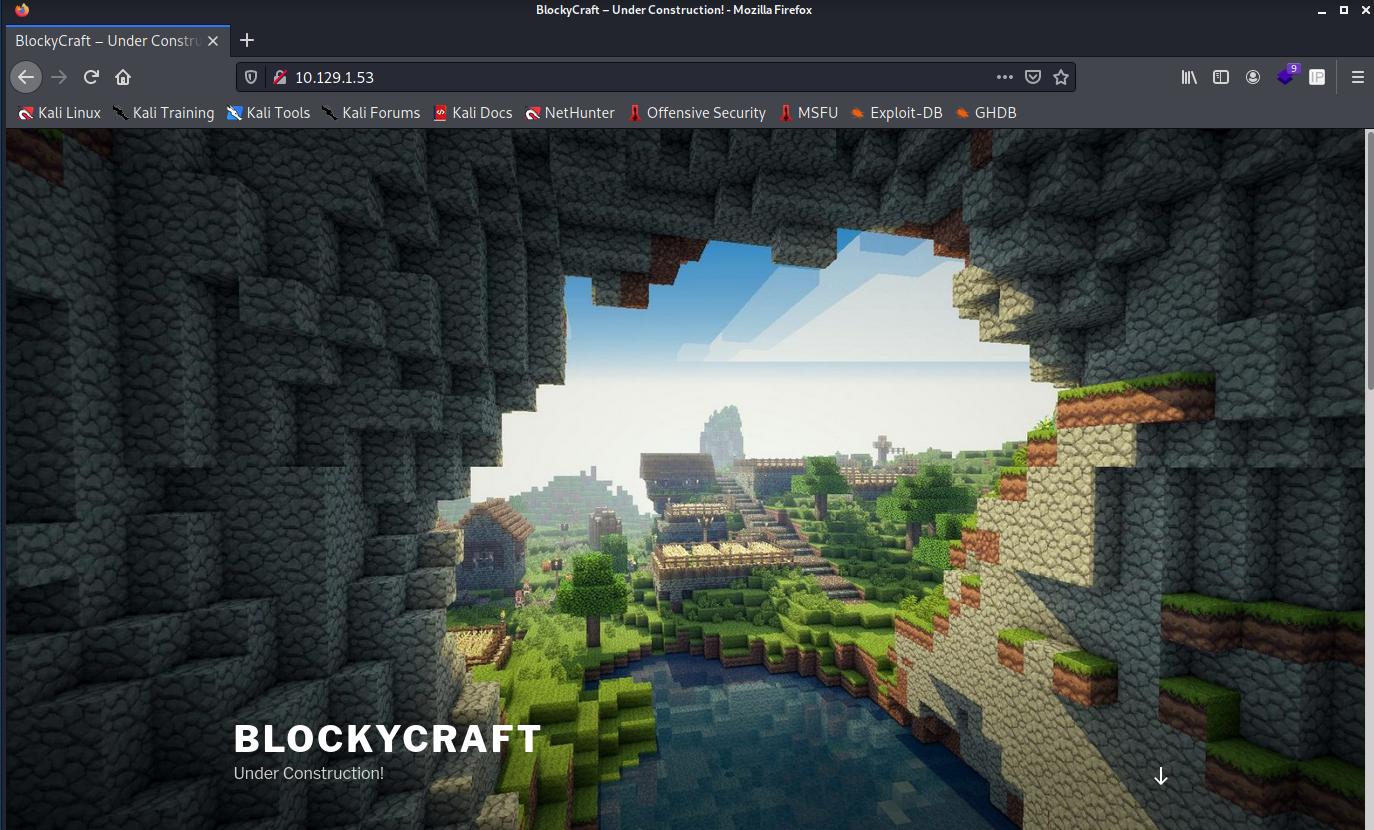1374x830 pixels.
Task: Open the Exploit-DB bookmark
Action: (x=896, y=113)
